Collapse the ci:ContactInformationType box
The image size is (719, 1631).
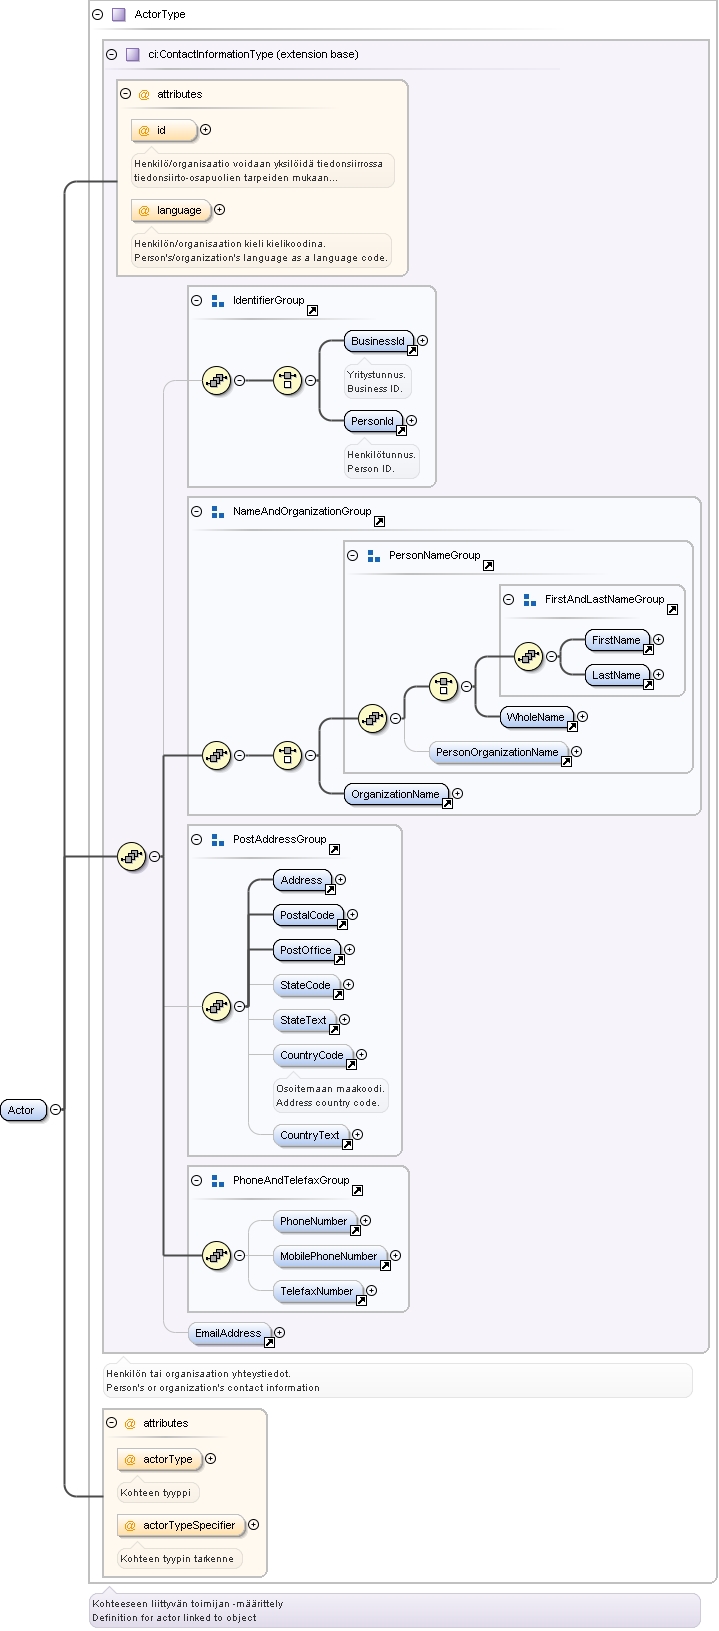pyautogui.click(x=111, y=54)
